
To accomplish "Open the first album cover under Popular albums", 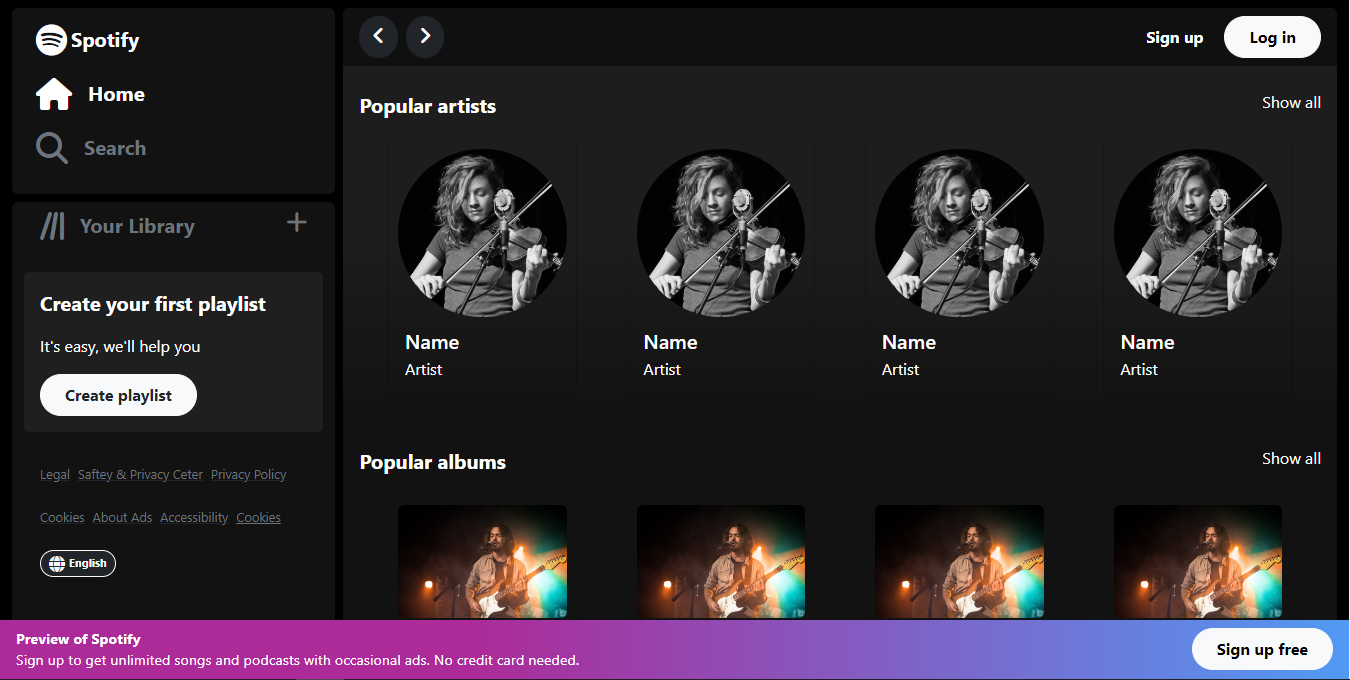I will coord(483,561).
